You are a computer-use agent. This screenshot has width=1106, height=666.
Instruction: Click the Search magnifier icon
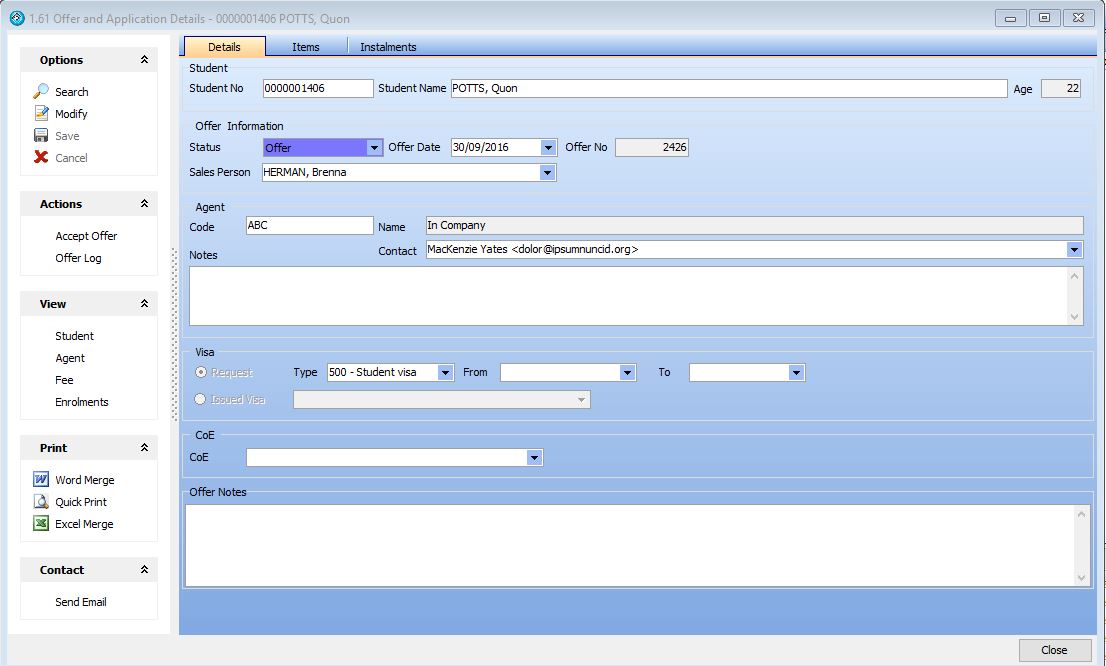click(x=41, y=91)
